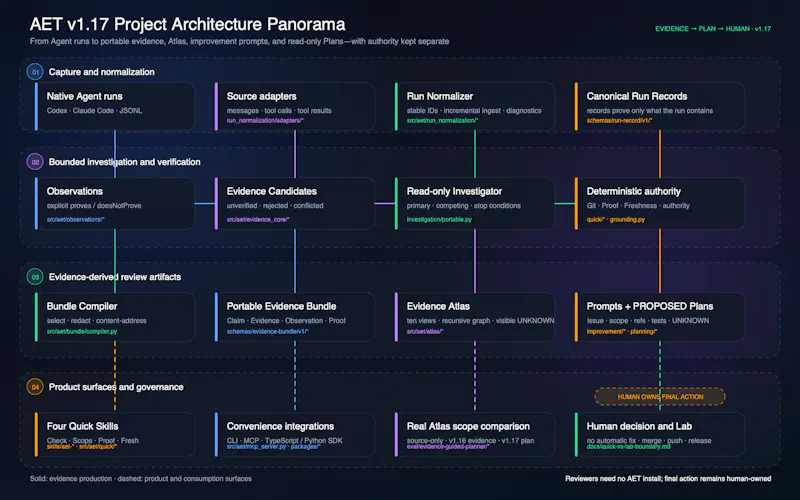This screenshot has height=500, width=800.
Task: Click 'select · redact · content-address' text
Action: pyautogui.click(x=96, y=321)
